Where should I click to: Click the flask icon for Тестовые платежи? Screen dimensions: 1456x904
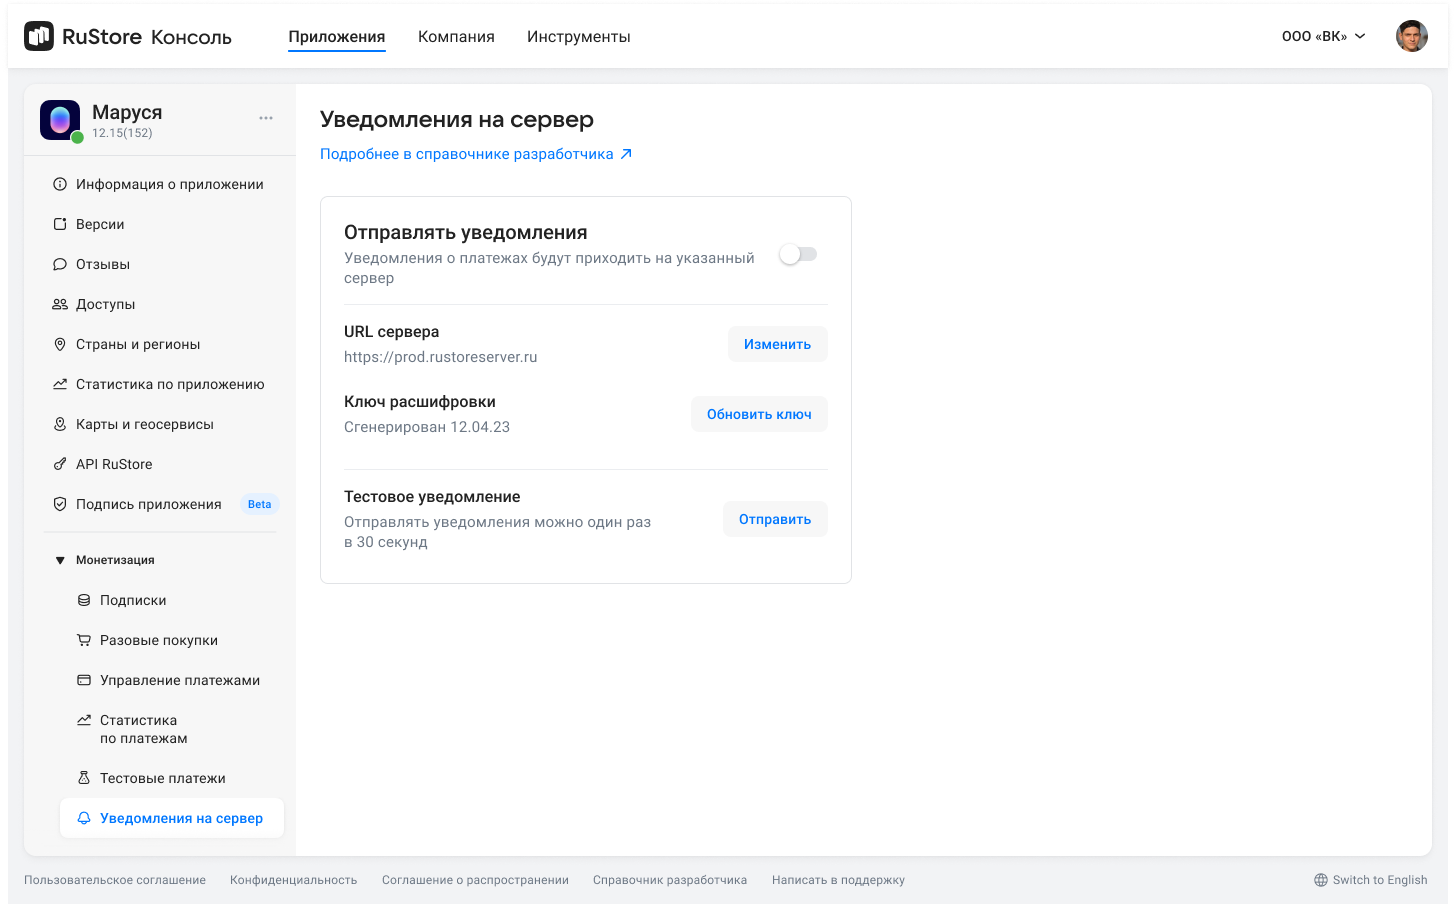click(84, 778)
